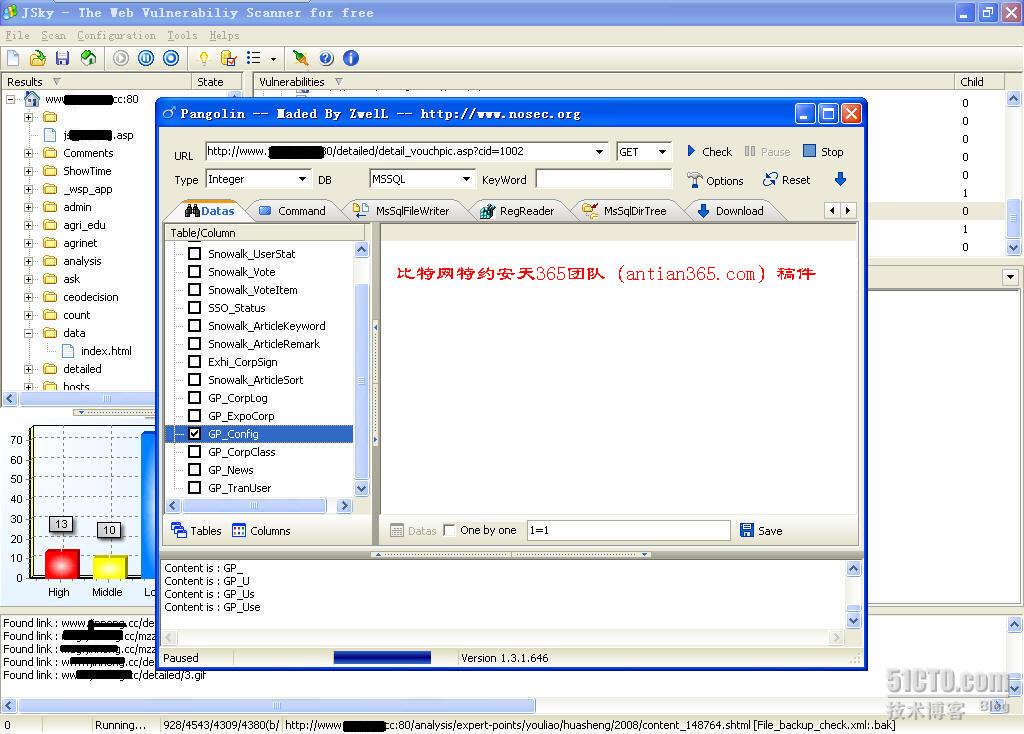Expand the admin folder node
The width and height of the screenshot is (1024, 734).
pos(29,208)
